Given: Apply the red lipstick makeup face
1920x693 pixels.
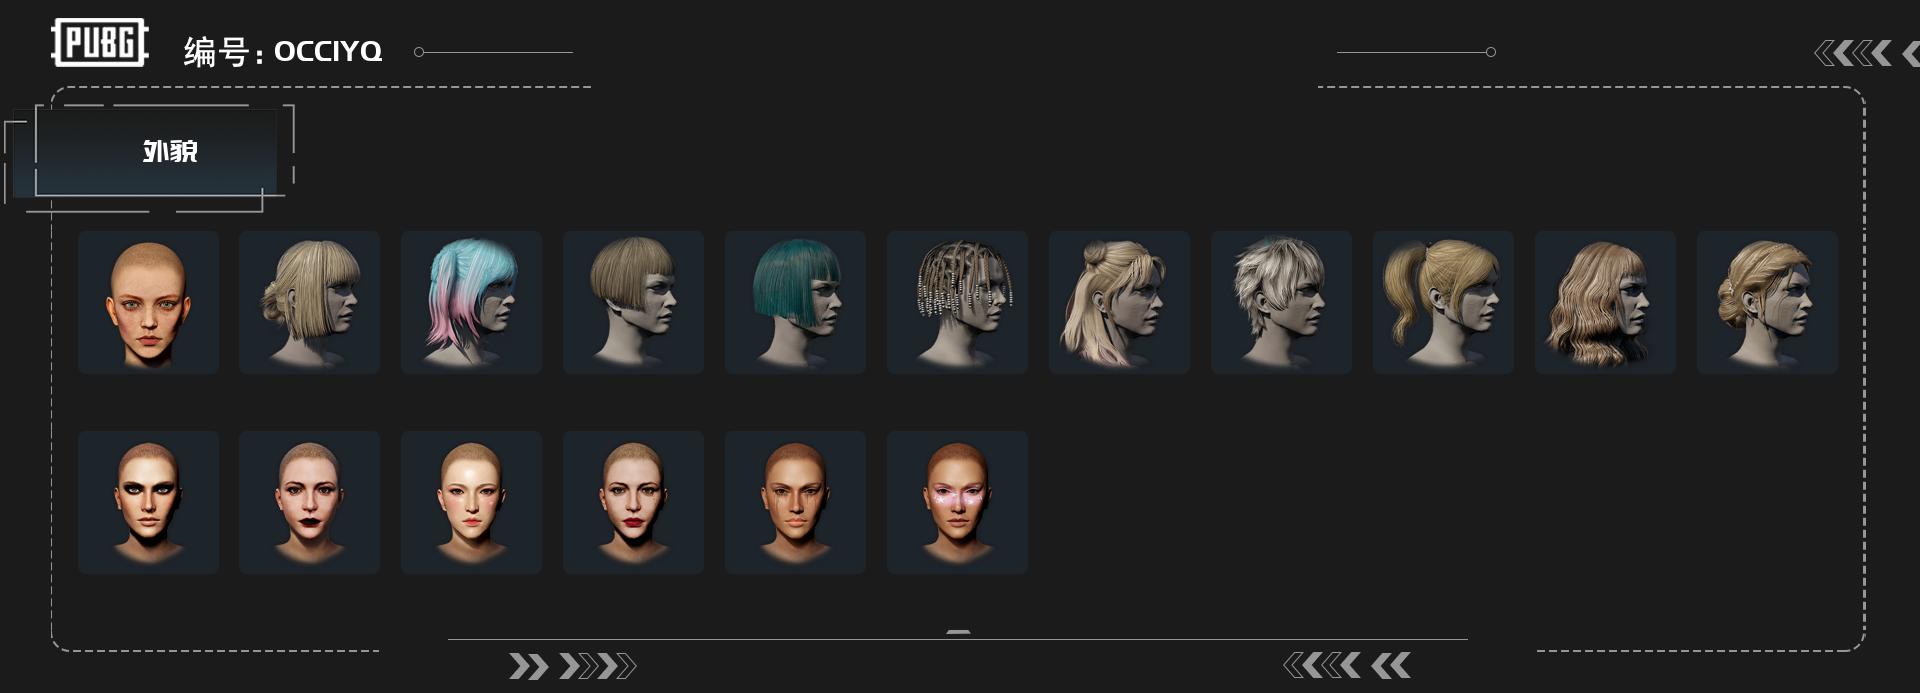Looking at the screenshot, I should (633, 502).
